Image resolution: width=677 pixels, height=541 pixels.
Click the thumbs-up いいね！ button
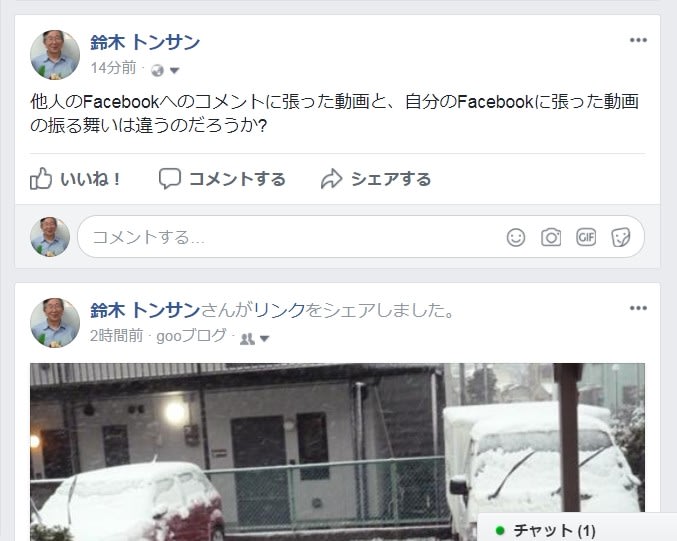pos(76,179)
